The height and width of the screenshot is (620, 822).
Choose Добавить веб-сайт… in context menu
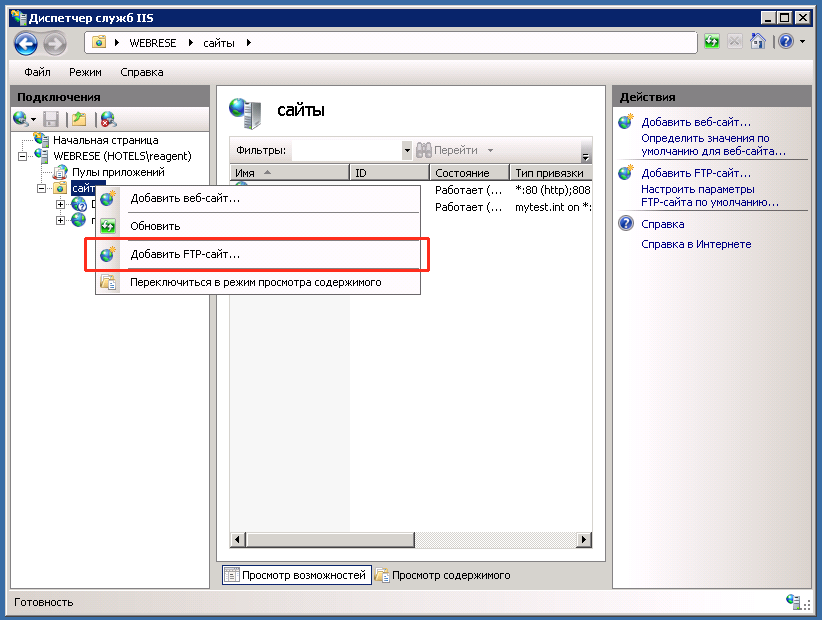coord(258,198)
